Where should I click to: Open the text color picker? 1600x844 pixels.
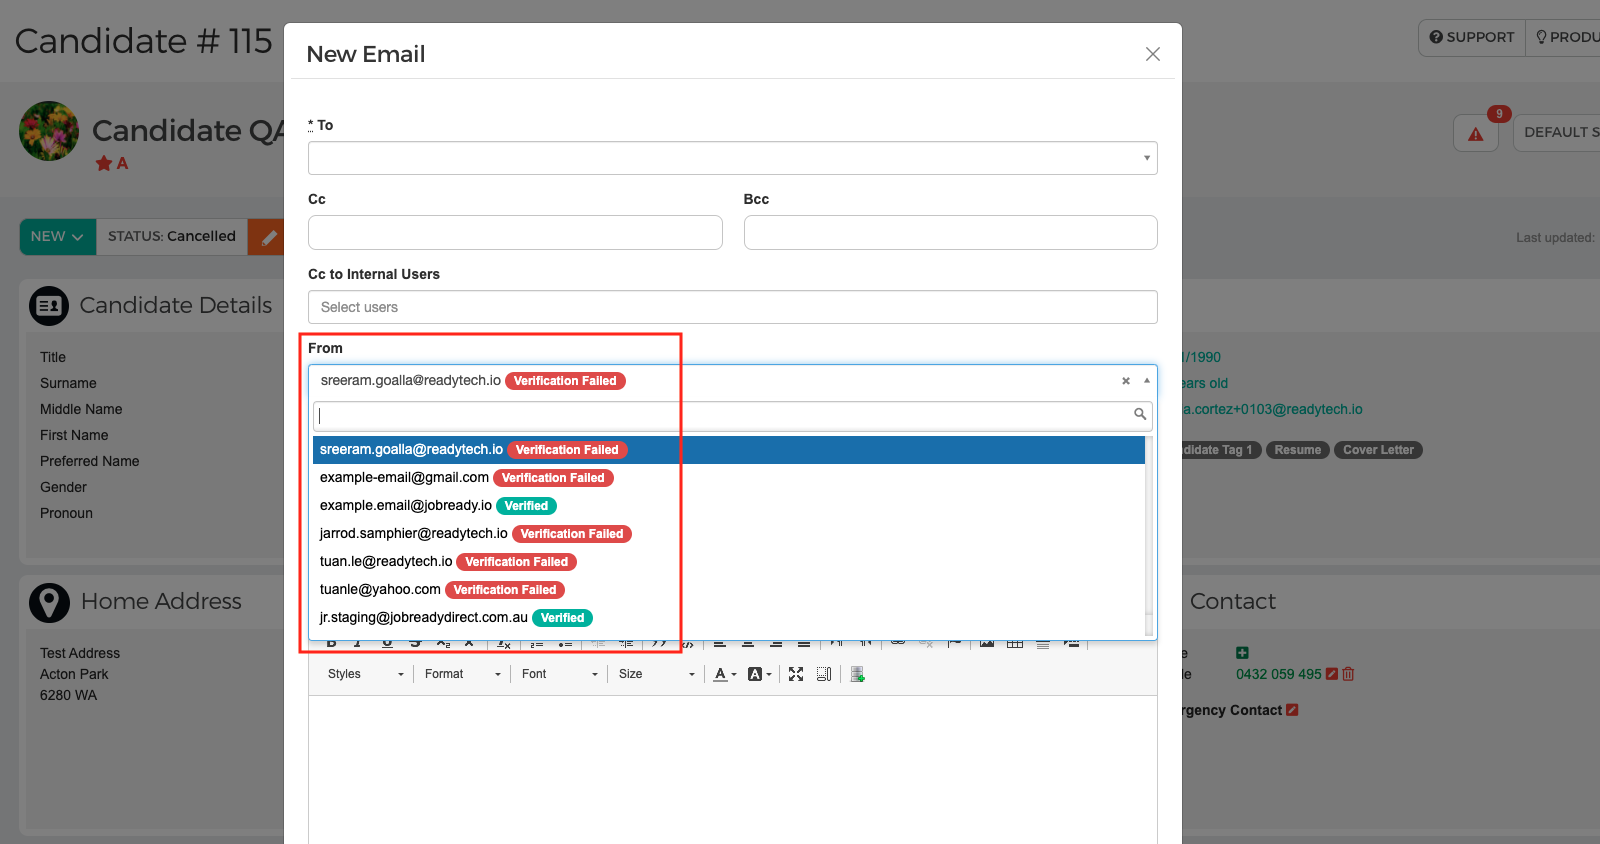tap(725, 675)
